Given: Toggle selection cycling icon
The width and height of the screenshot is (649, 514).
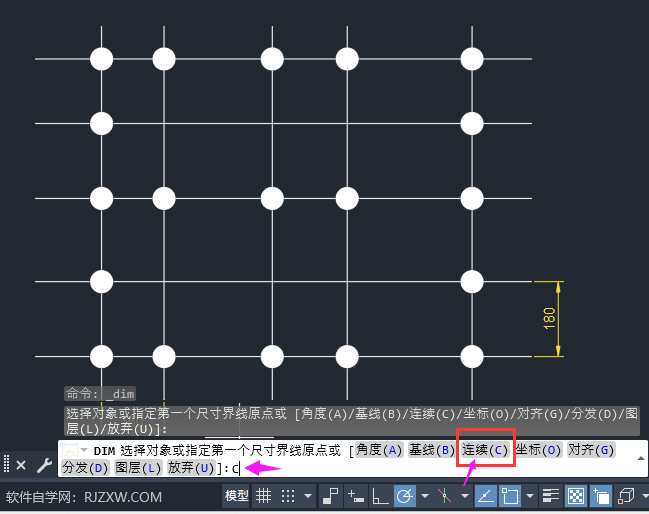Looking at the screenshot, I should click(601, 495).
